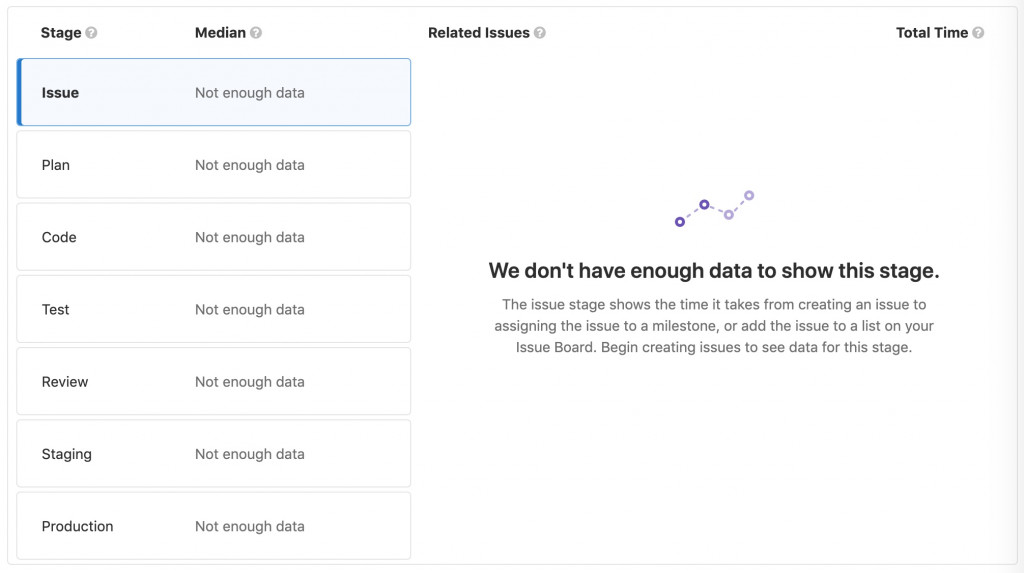Viewport: 1024px width, 573px height.
Task: Click the 'We don't have enough data' heading
Action: tap(714, 271)
